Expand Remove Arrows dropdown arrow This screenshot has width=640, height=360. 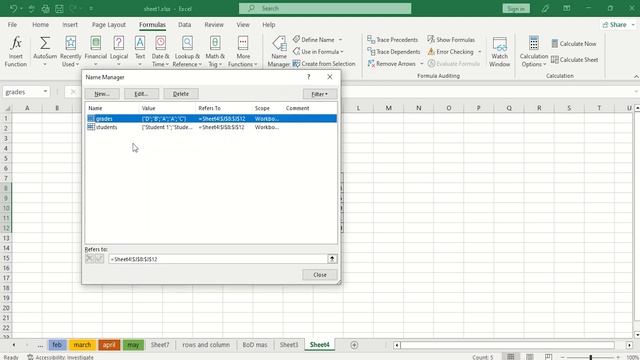[x=421, y=64]
